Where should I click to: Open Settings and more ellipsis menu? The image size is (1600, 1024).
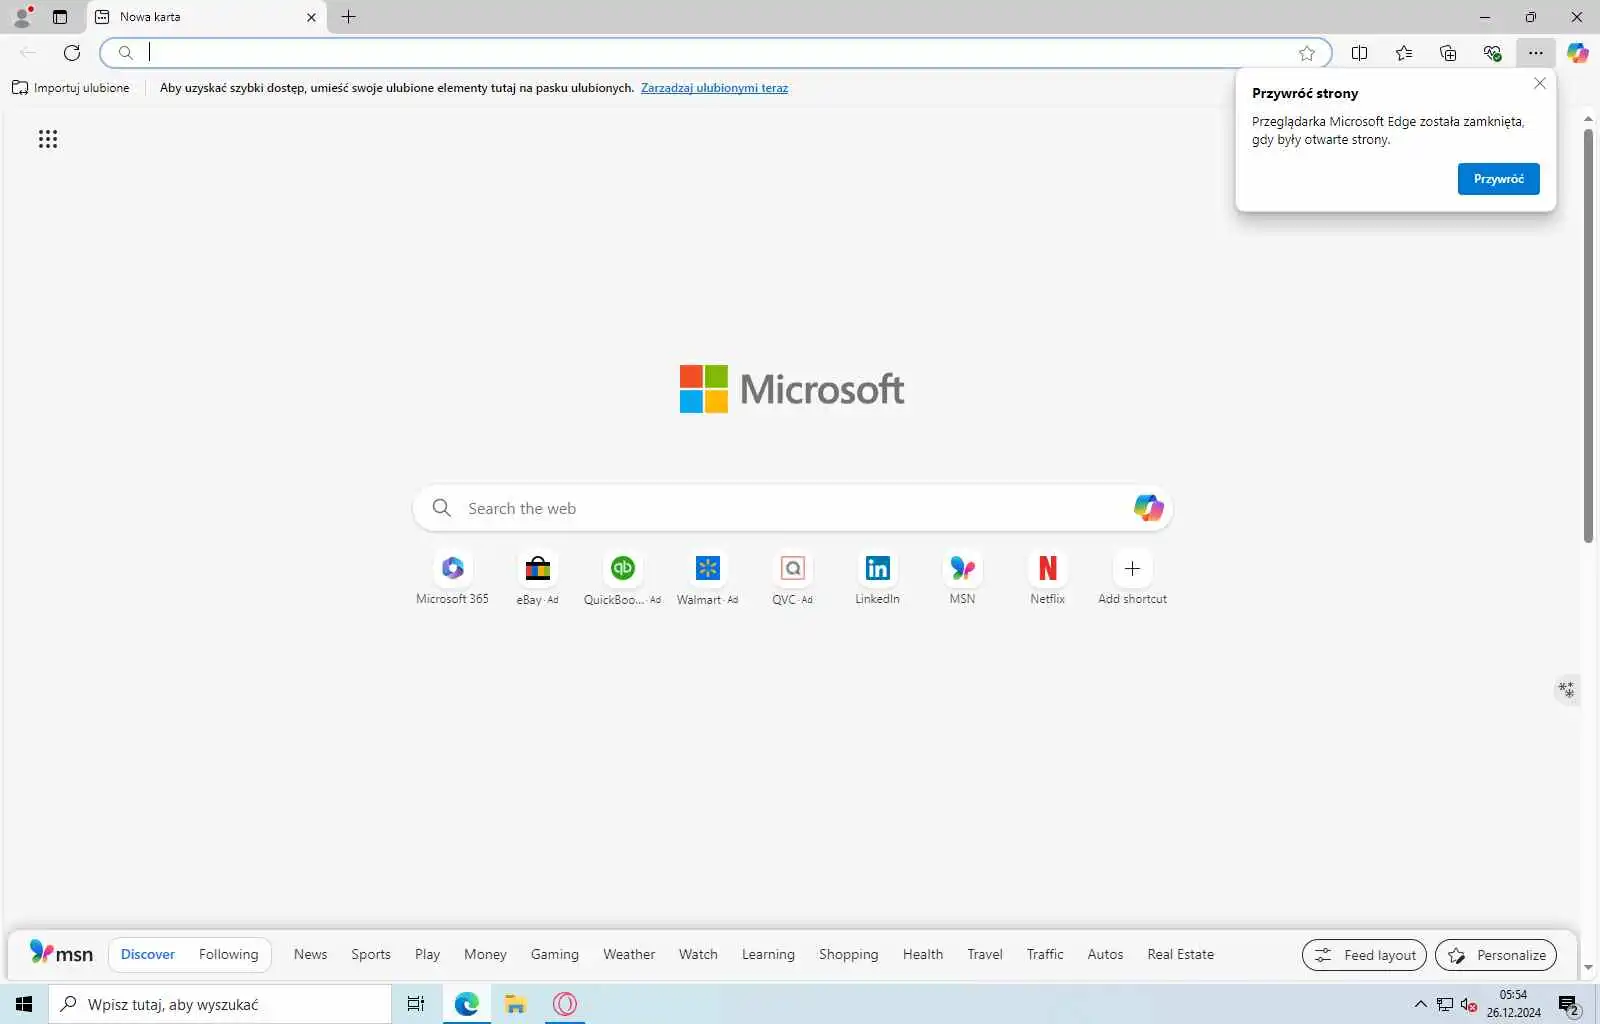click(x=1536, y=53)
